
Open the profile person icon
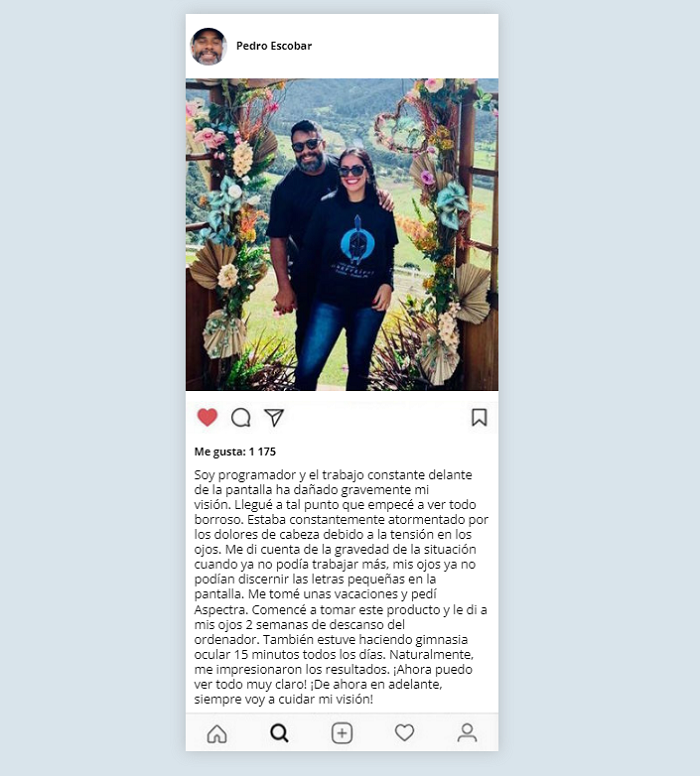tap(467, 733)
